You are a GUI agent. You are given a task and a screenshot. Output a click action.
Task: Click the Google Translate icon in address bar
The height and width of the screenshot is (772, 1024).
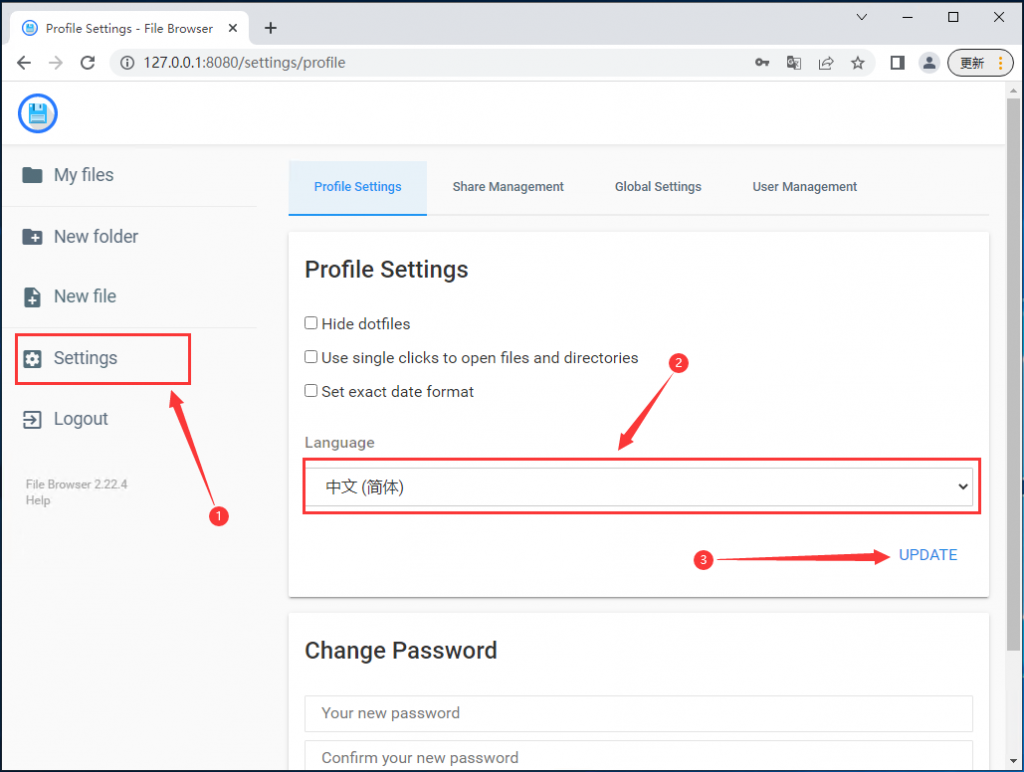click(794, 62)
